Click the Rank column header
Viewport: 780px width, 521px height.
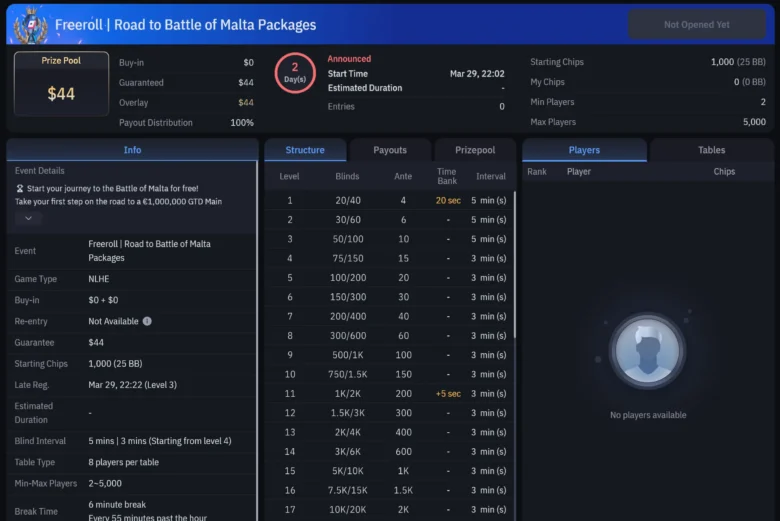coord(537,171)
